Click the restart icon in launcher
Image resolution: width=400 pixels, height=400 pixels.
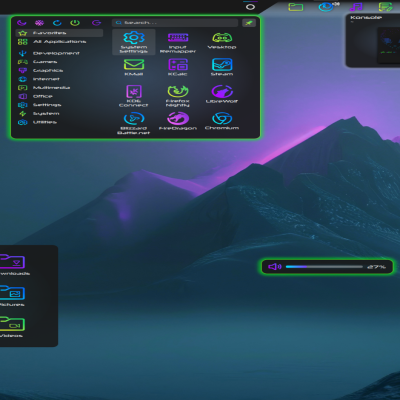click(x=57, y=23)
